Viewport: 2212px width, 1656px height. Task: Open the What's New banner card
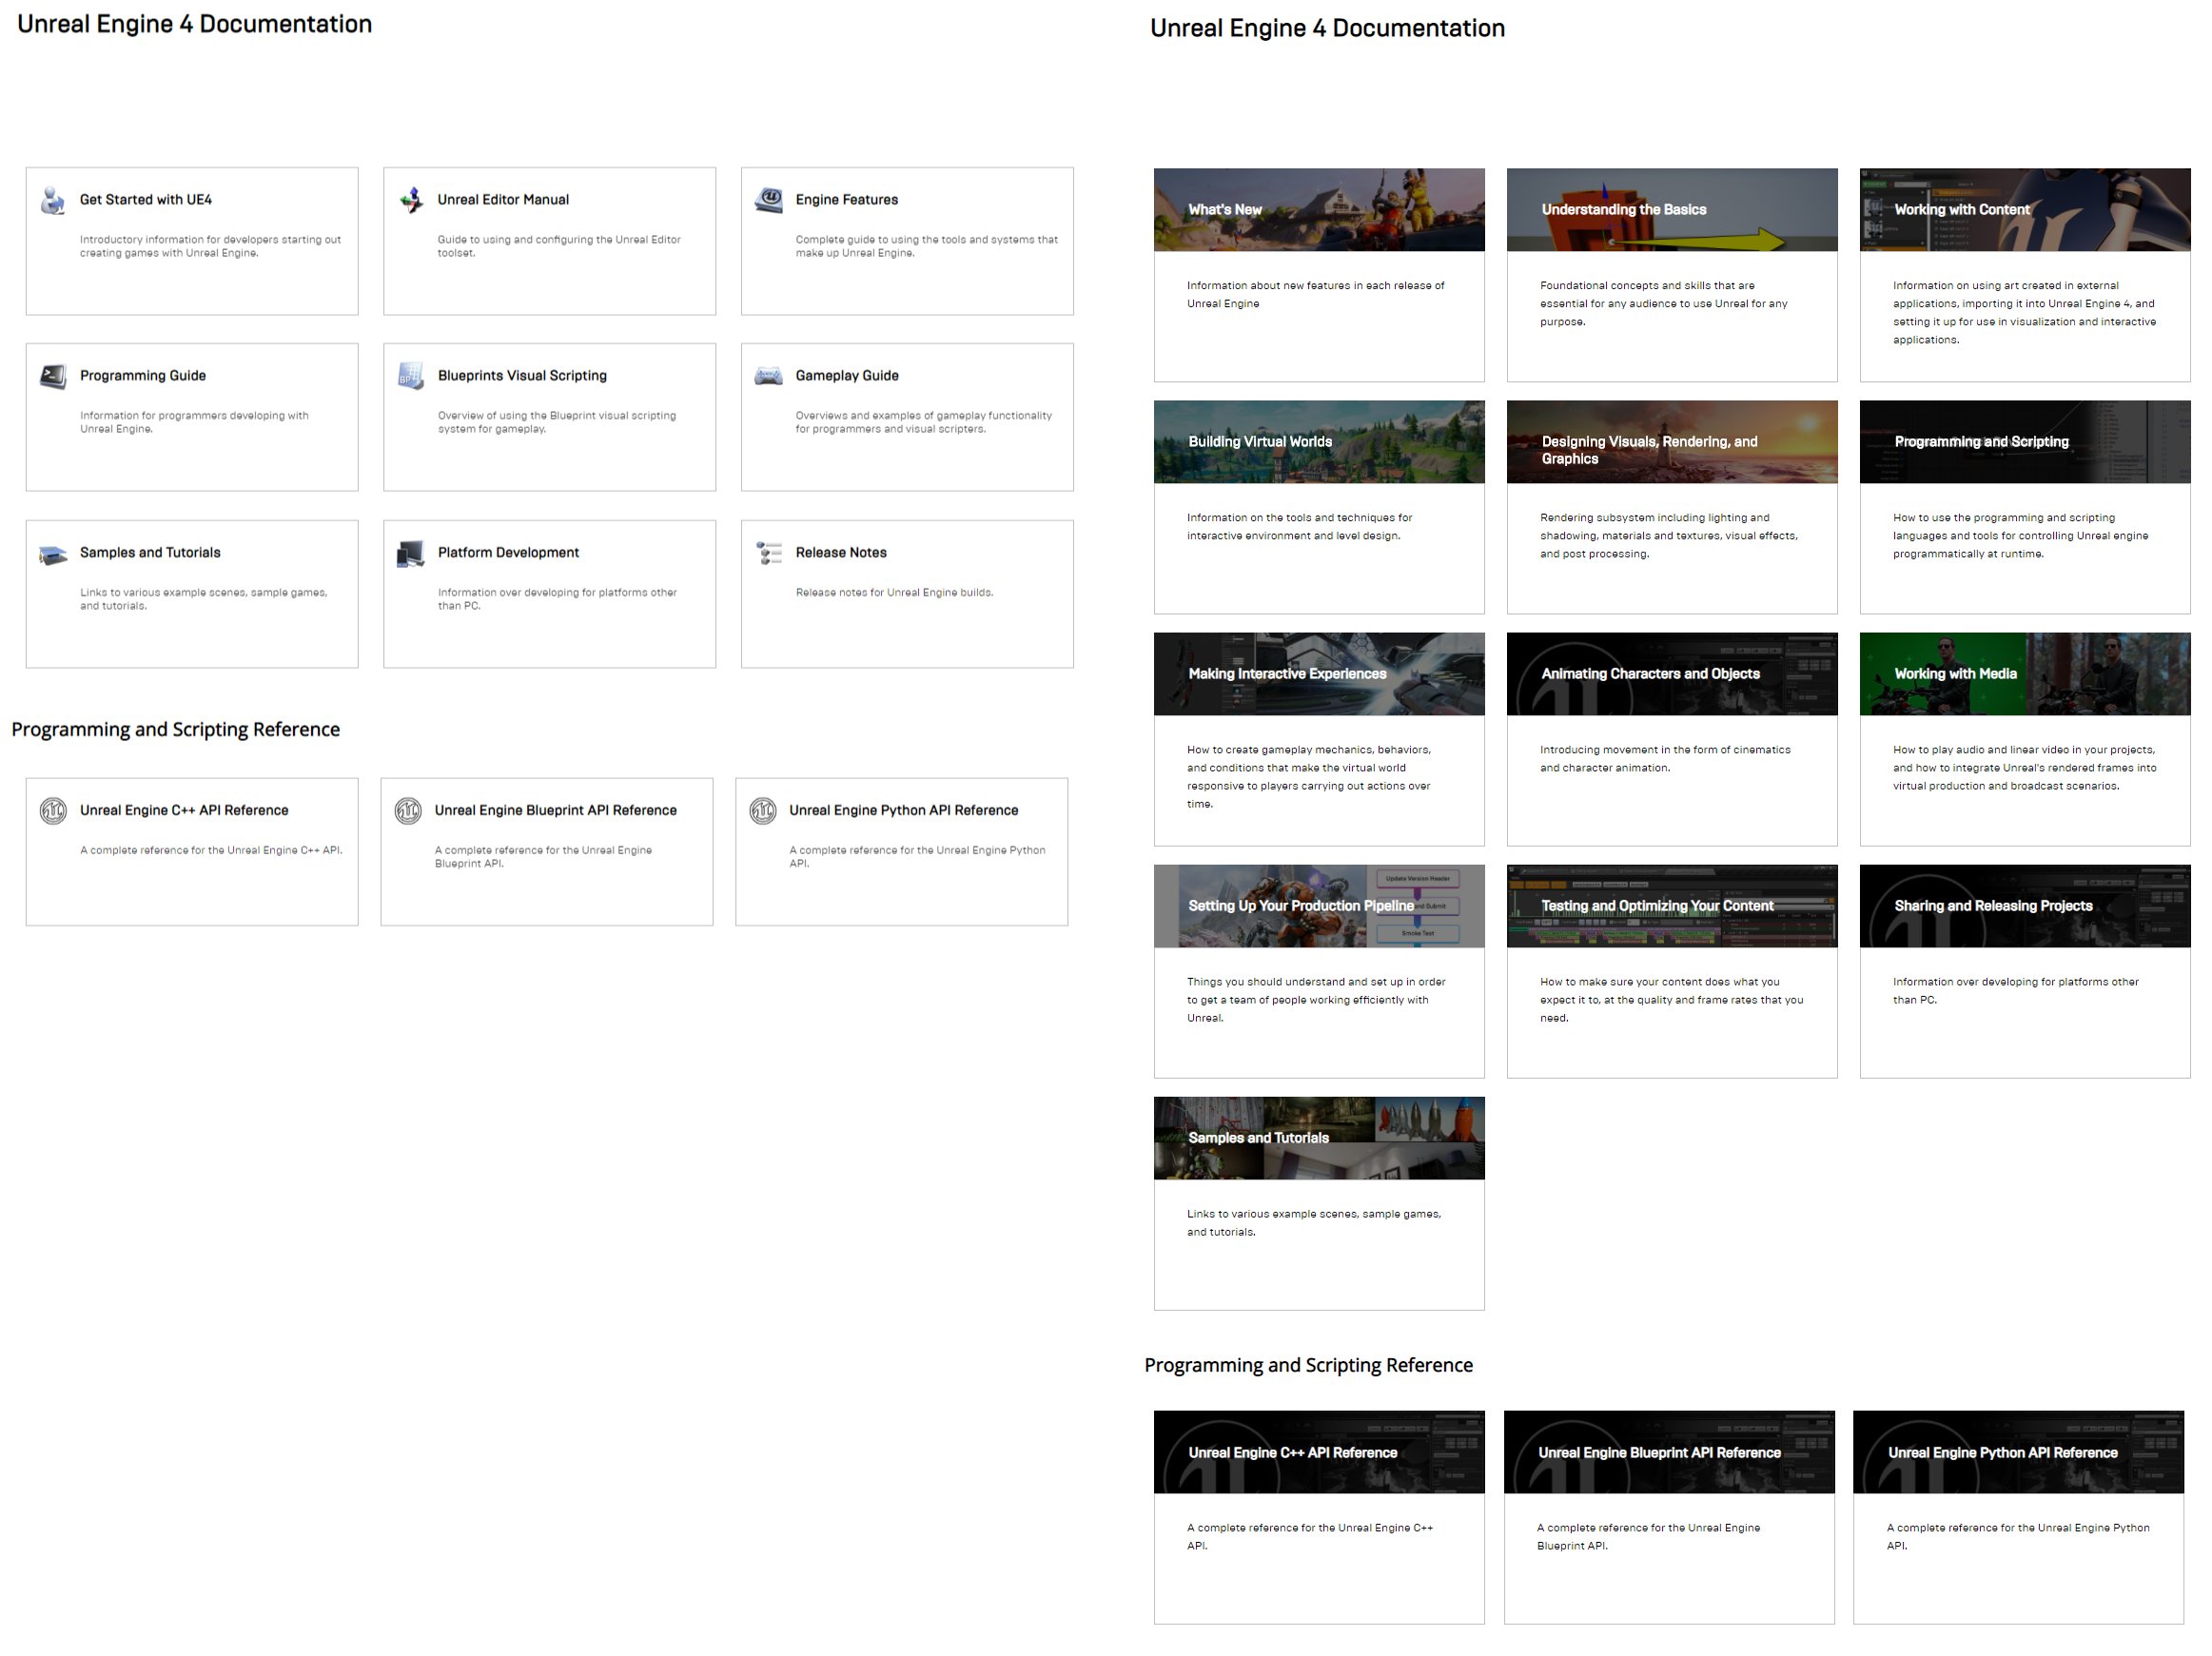[x=1319, y=210]
